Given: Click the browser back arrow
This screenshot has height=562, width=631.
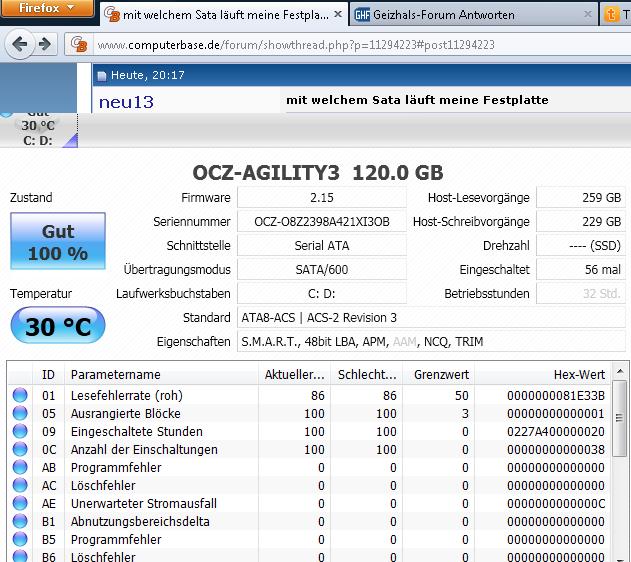Looking at the screenshot, I should point(19,44).
